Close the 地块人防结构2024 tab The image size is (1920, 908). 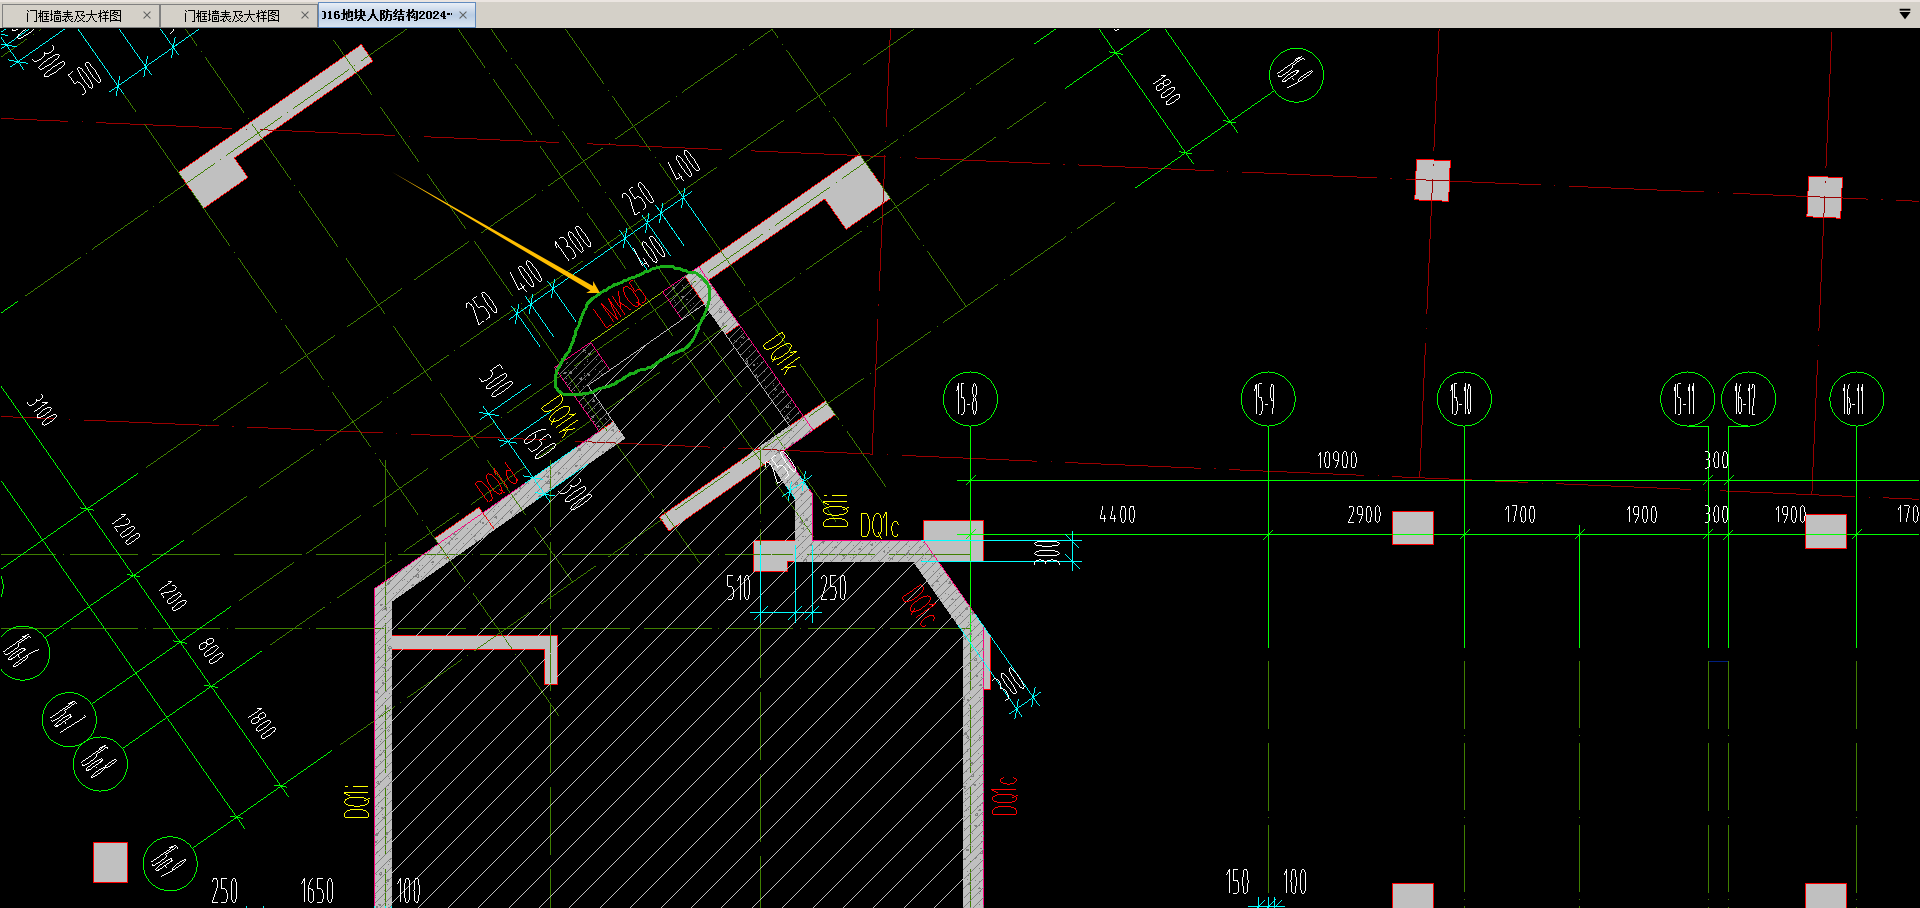coord(463,15)
